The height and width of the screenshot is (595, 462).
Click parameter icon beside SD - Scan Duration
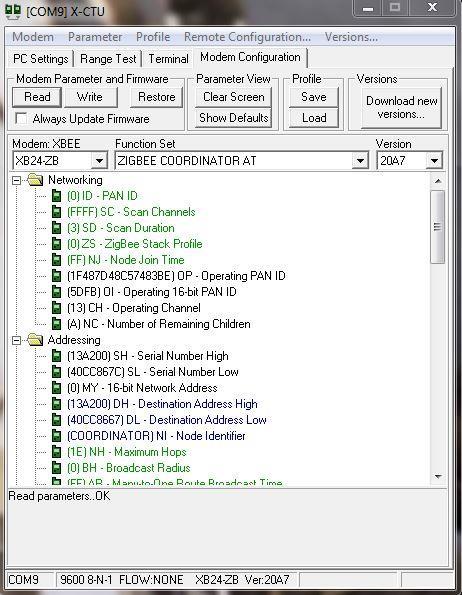[56, 228]
